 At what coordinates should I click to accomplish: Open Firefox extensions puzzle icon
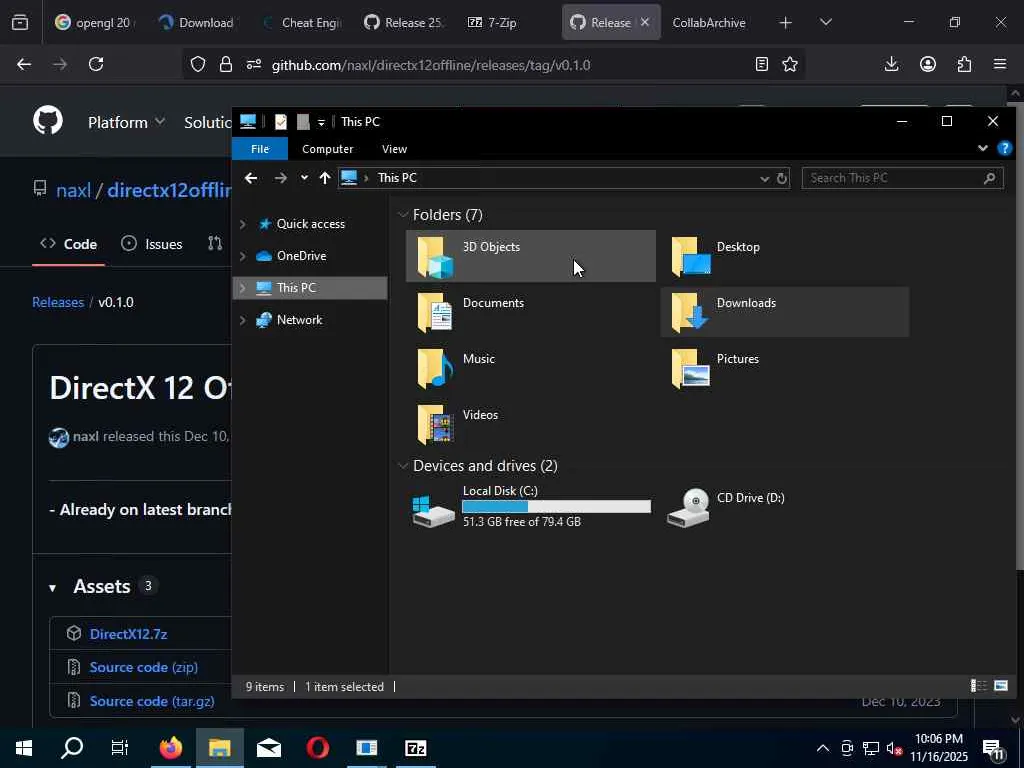964,64
